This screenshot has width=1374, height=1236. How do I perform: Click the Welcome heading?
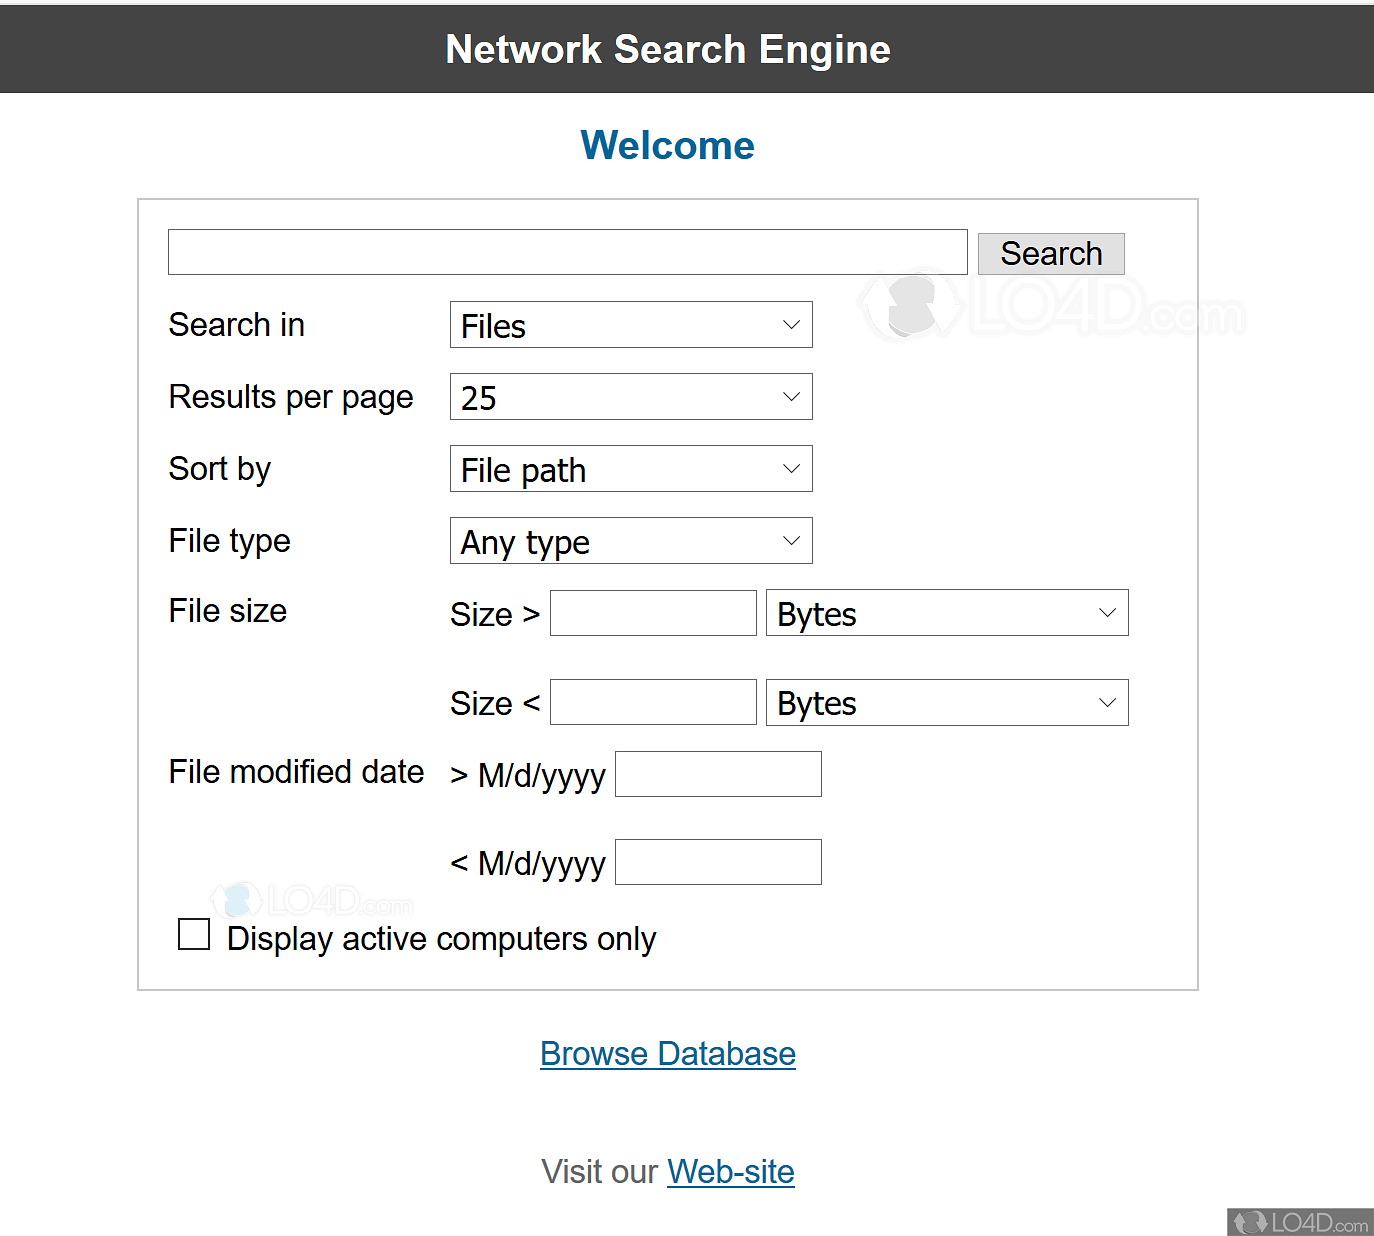pos(667,145)
